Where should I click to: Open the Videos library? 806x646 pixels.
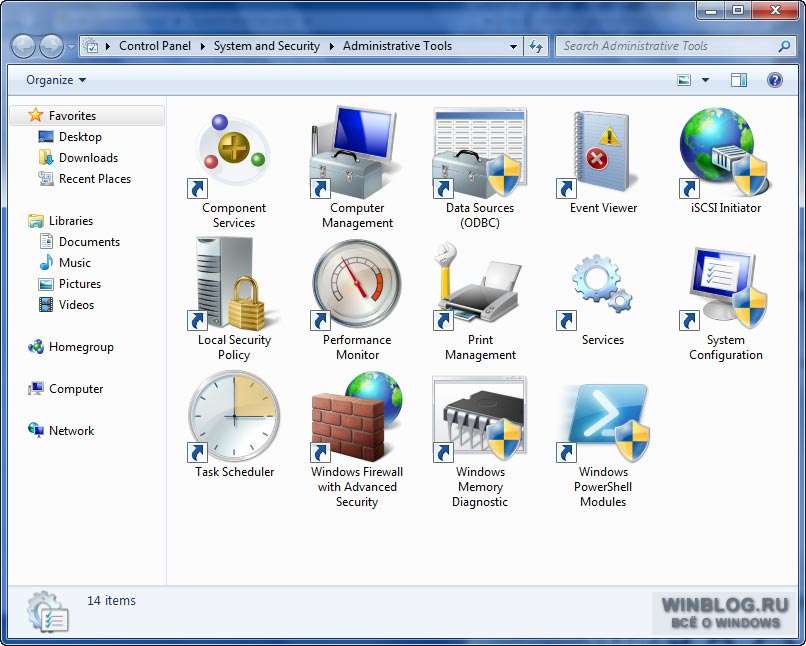coord(67,305)
